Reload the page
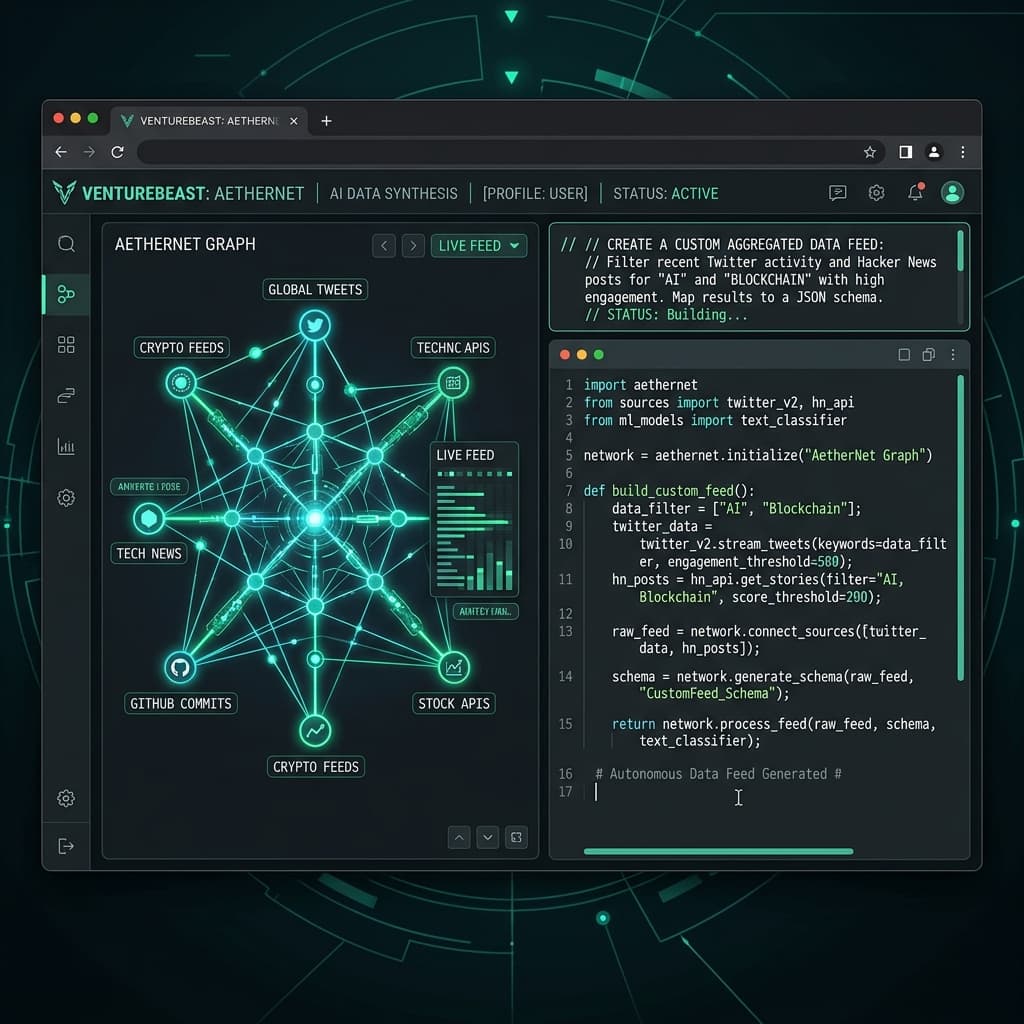Image resolution: width=1024 pixels, height=1024 pixels. 118,152
